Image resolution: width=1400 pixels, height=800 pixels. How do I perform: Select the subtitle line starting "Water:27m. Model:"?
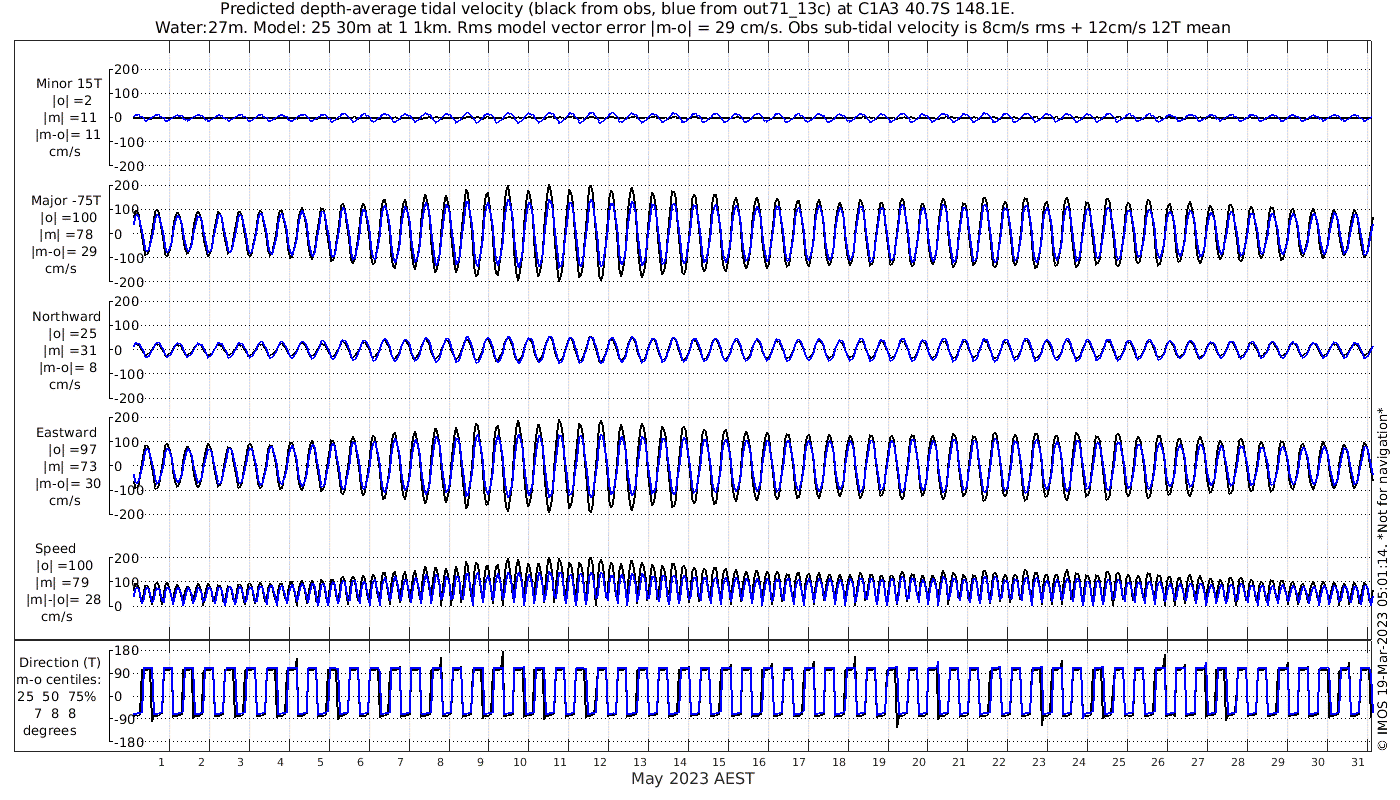pyautogui.click(x=693, y=27)
